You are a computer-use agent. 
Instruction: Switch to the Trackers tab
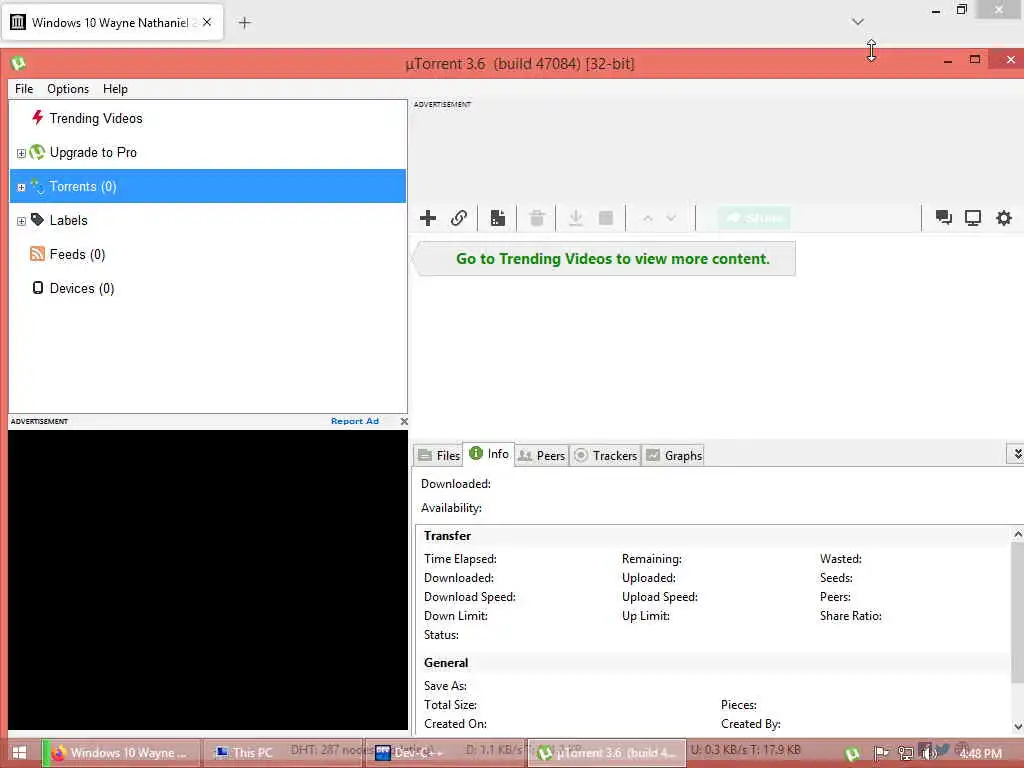click(x=605, y=455)
